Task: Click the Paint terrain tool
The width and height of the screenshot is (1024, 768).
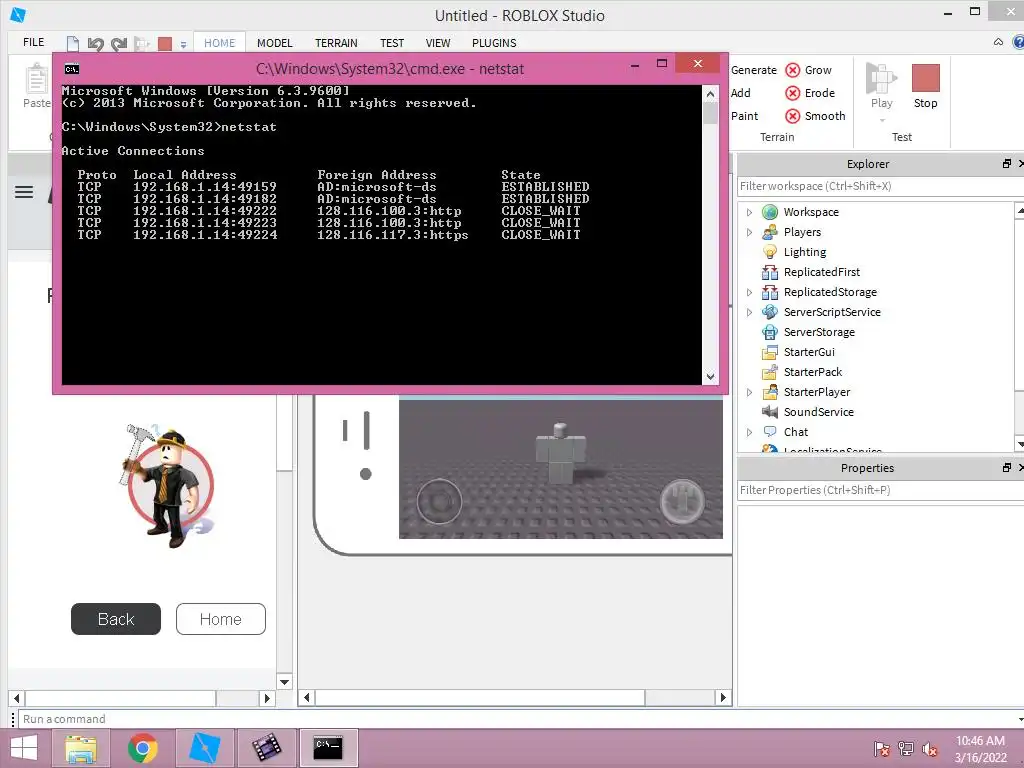Action: pos(744,116)
